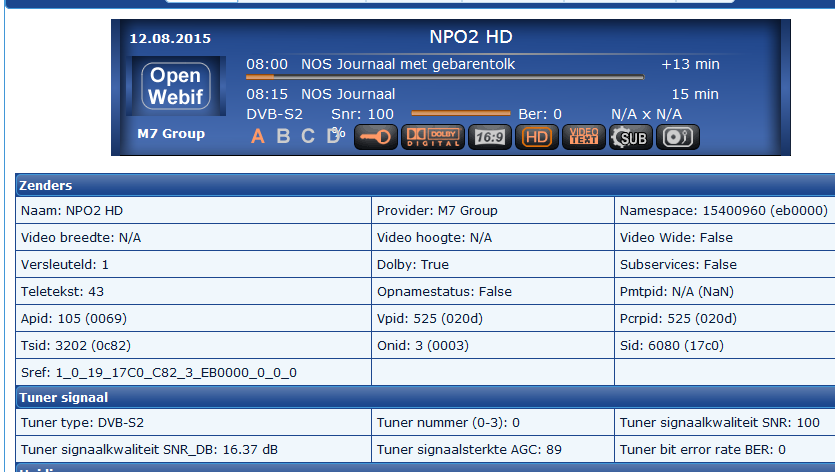Viewport: 835px width, 472px height.
Task: Click the recording status icon
Action: [677, 137]
